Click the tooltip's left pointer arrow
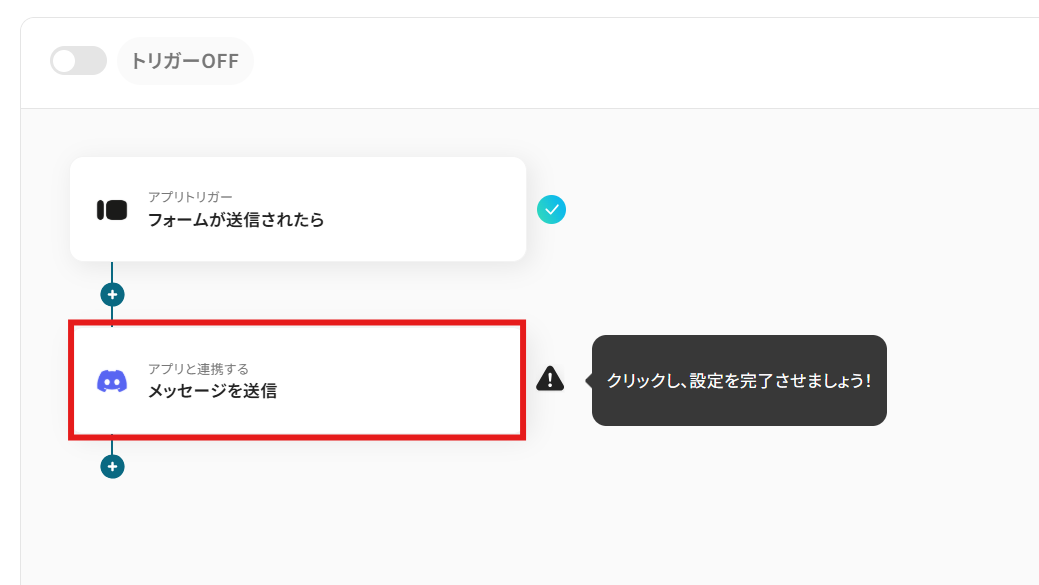 click(x=588, y=380)
